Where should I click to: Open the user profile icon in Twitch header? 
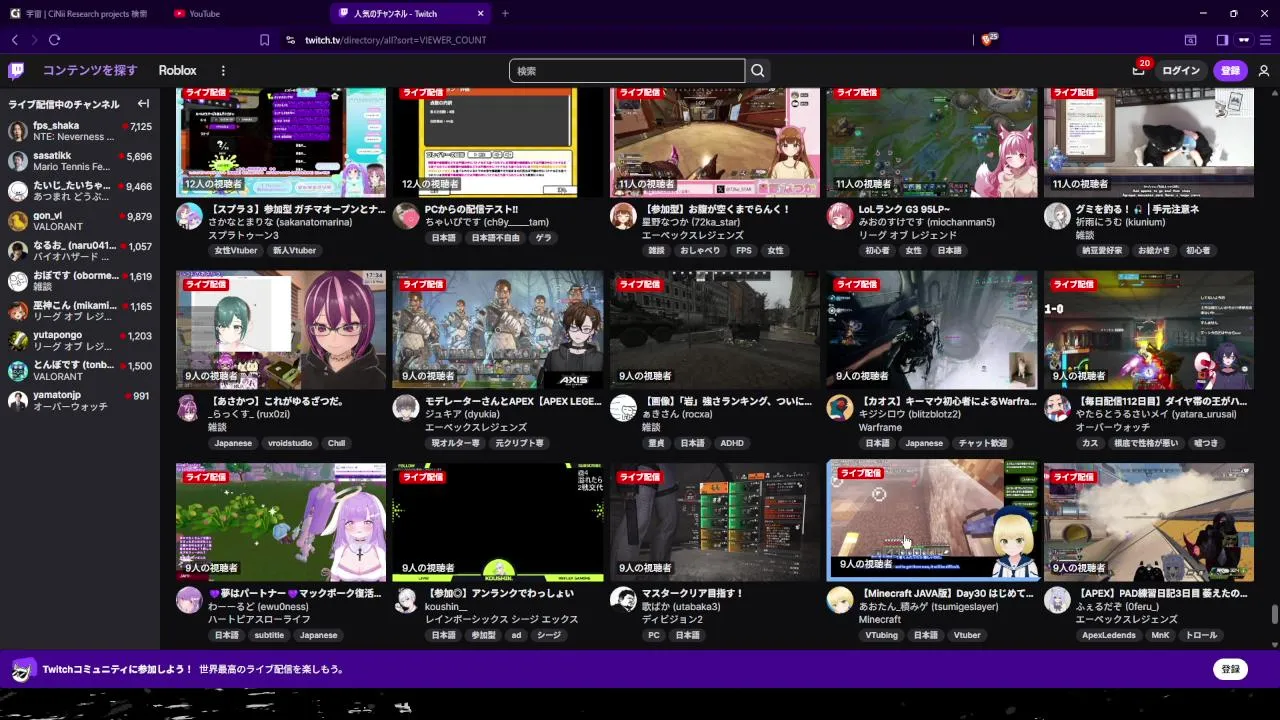(1264, 71)
